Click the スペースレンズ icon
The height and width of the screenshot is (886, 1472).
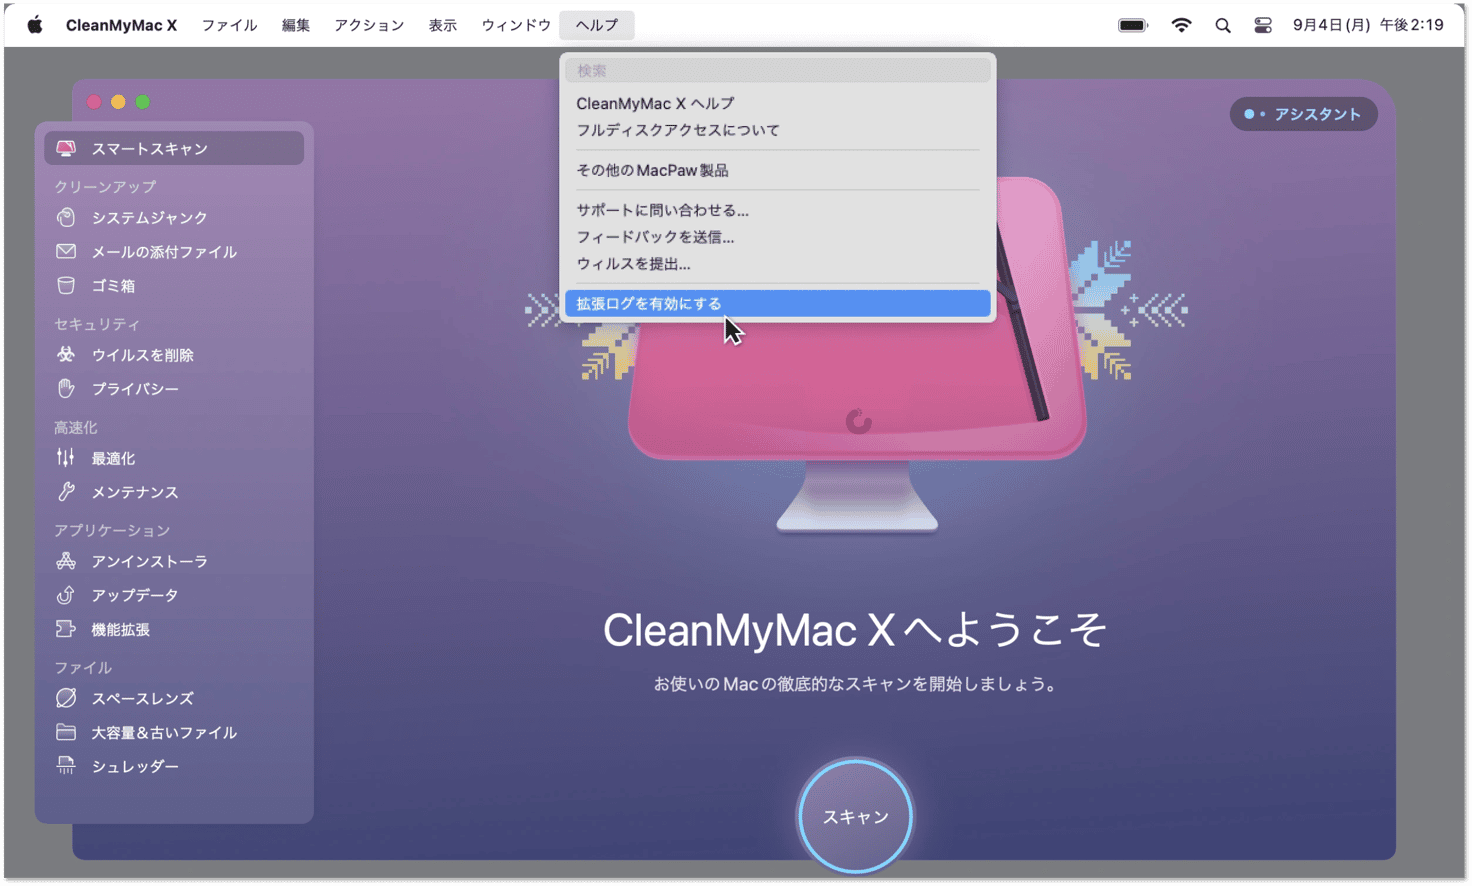coord(66,698)
